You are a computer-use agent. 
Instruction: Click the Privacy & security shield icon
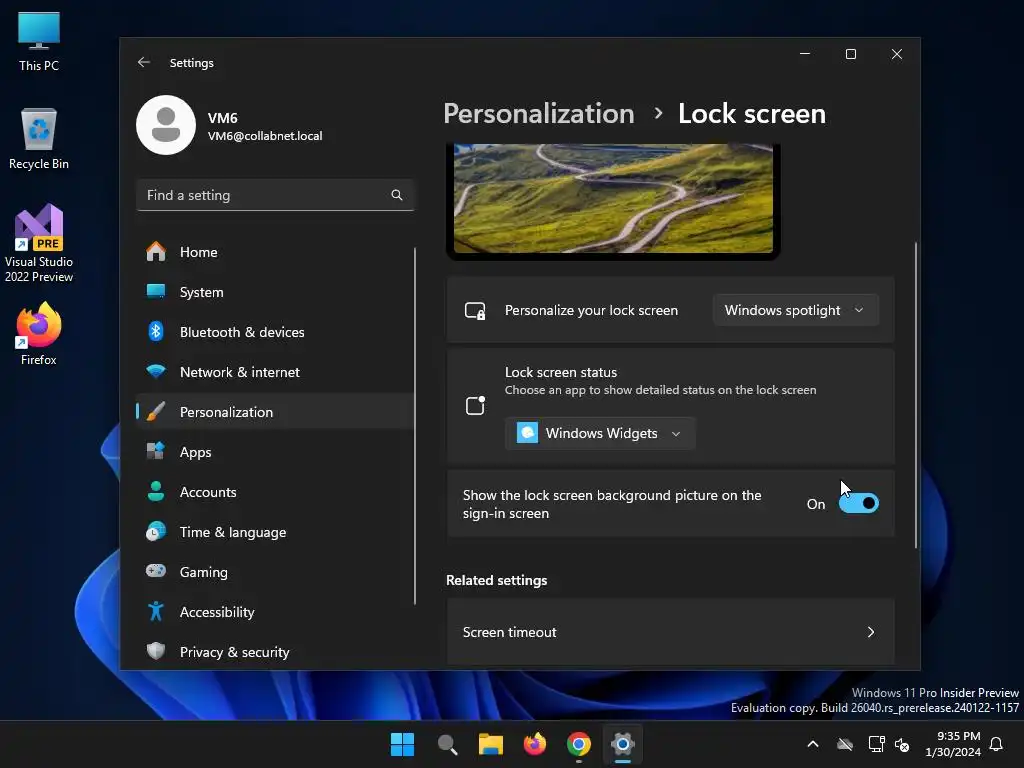[x=155, y=651]
